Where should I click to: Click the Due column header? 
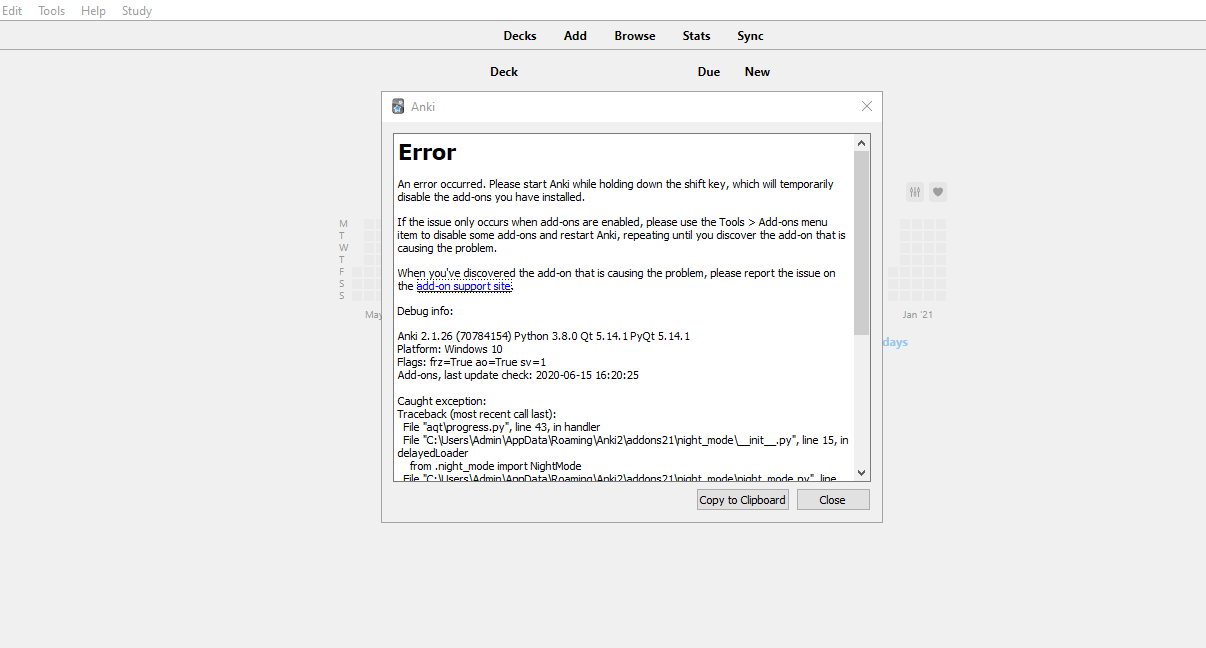pos(709,72)
